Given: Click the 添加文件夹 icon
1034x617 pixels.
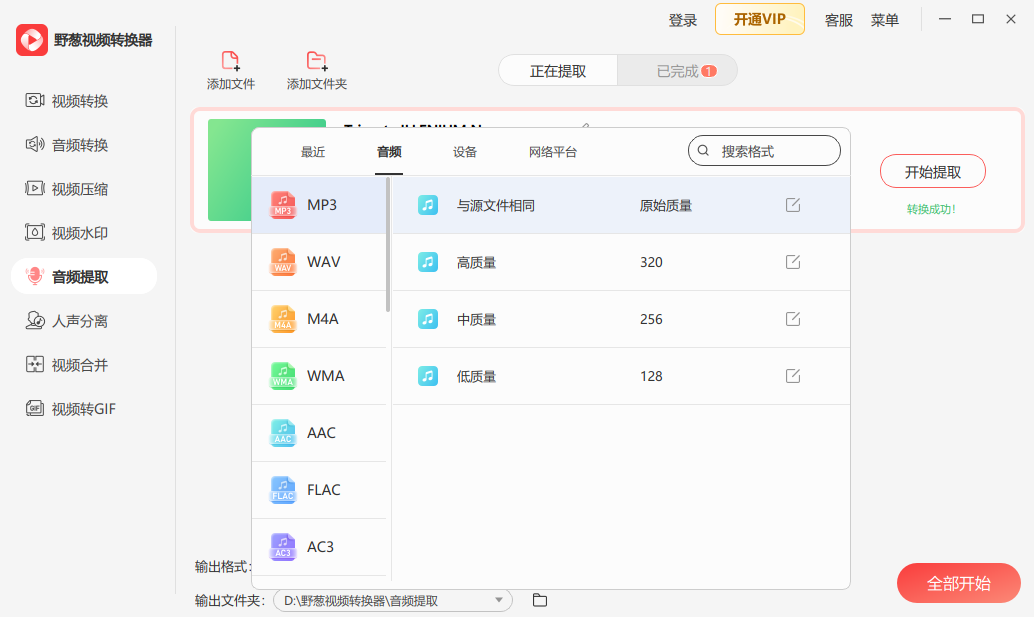Looking at the screenshot, I should click(x=315, y=60).
